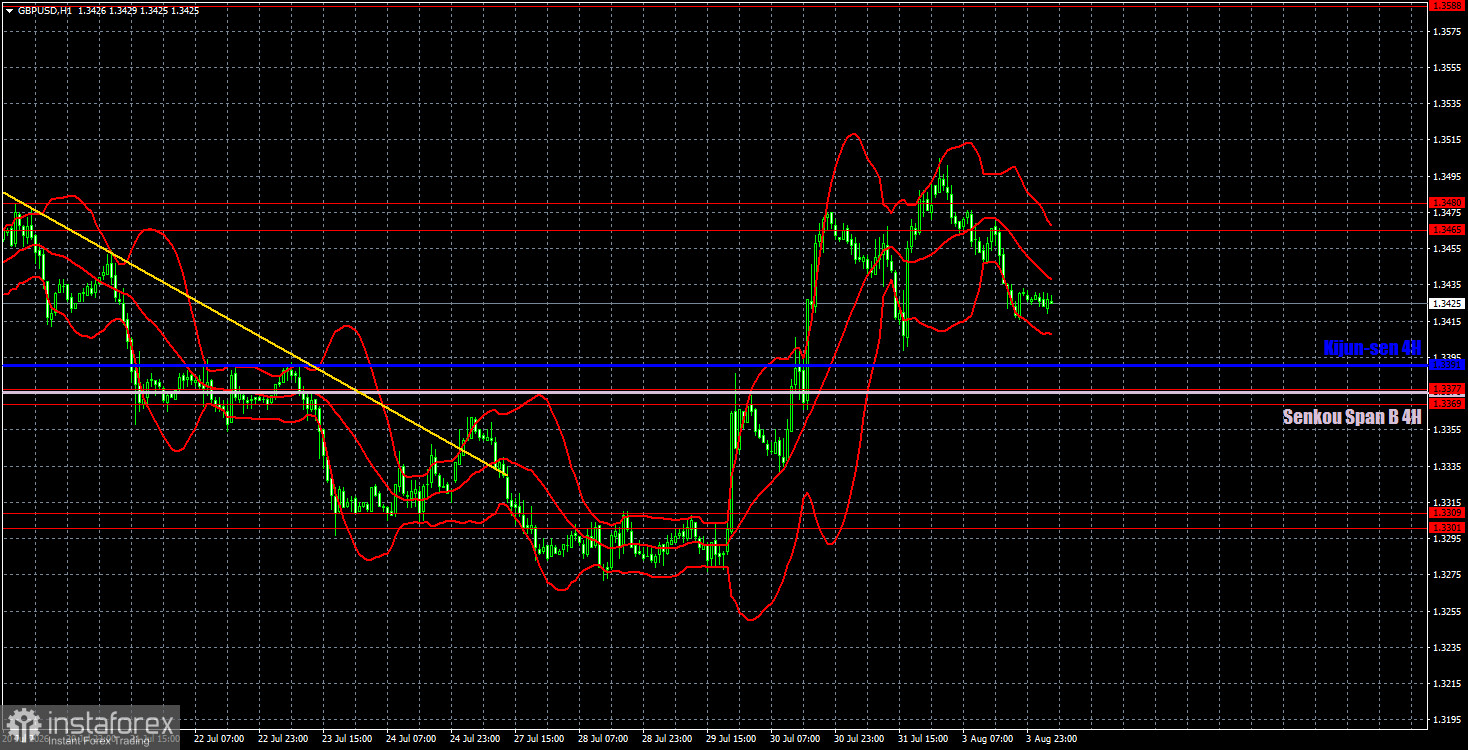1468x750 pixels.
Task: Click the 1.3215 price axis label
Action: click(1447, 684)
